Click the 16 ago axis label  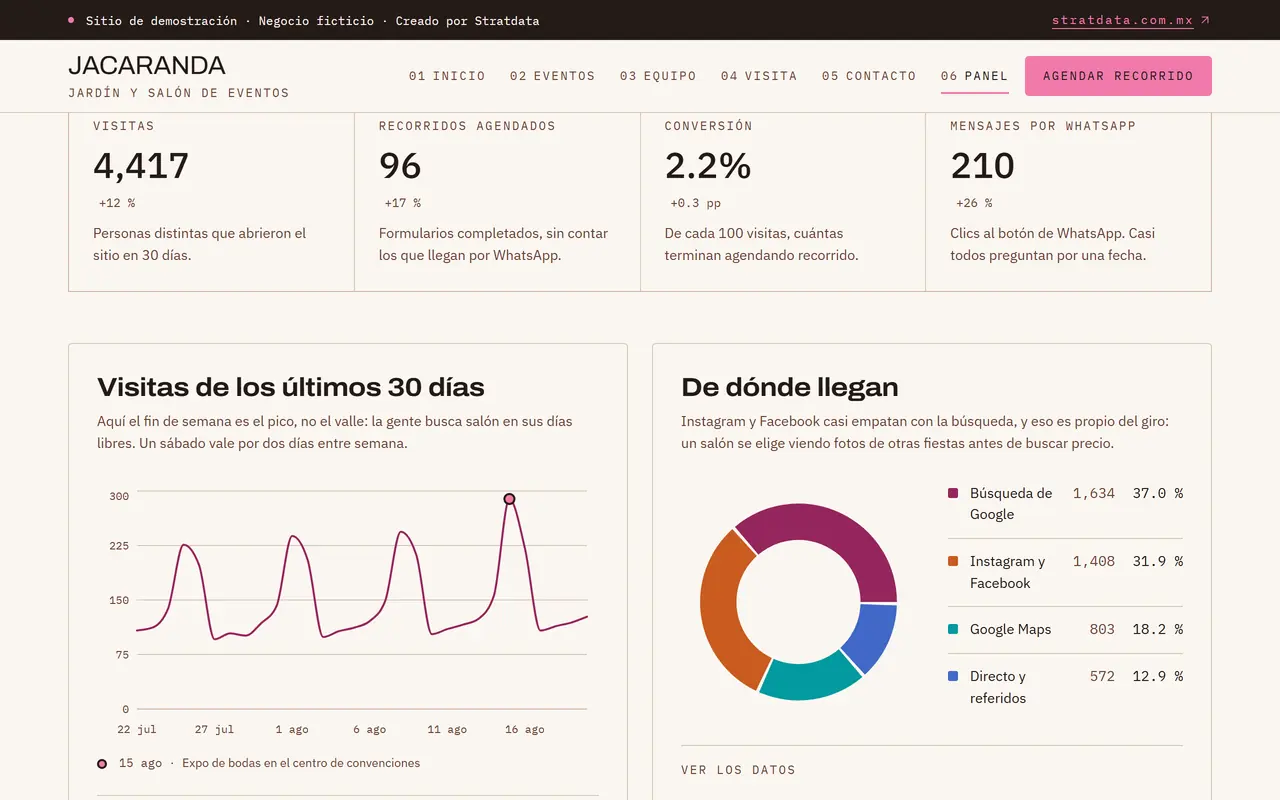[x=525, y=730]
